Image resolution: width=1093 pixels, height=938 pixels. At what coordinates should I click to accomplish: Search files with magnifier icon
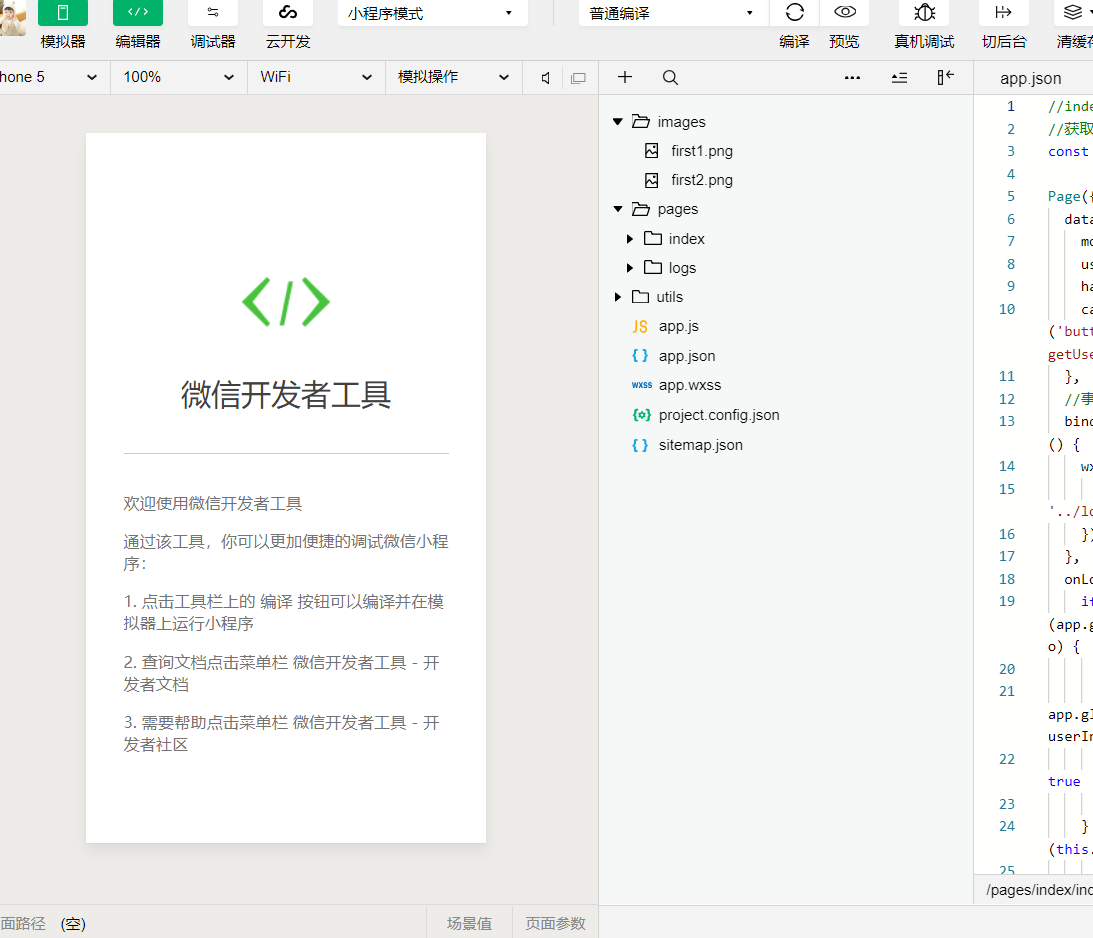(x=670, y=77)
